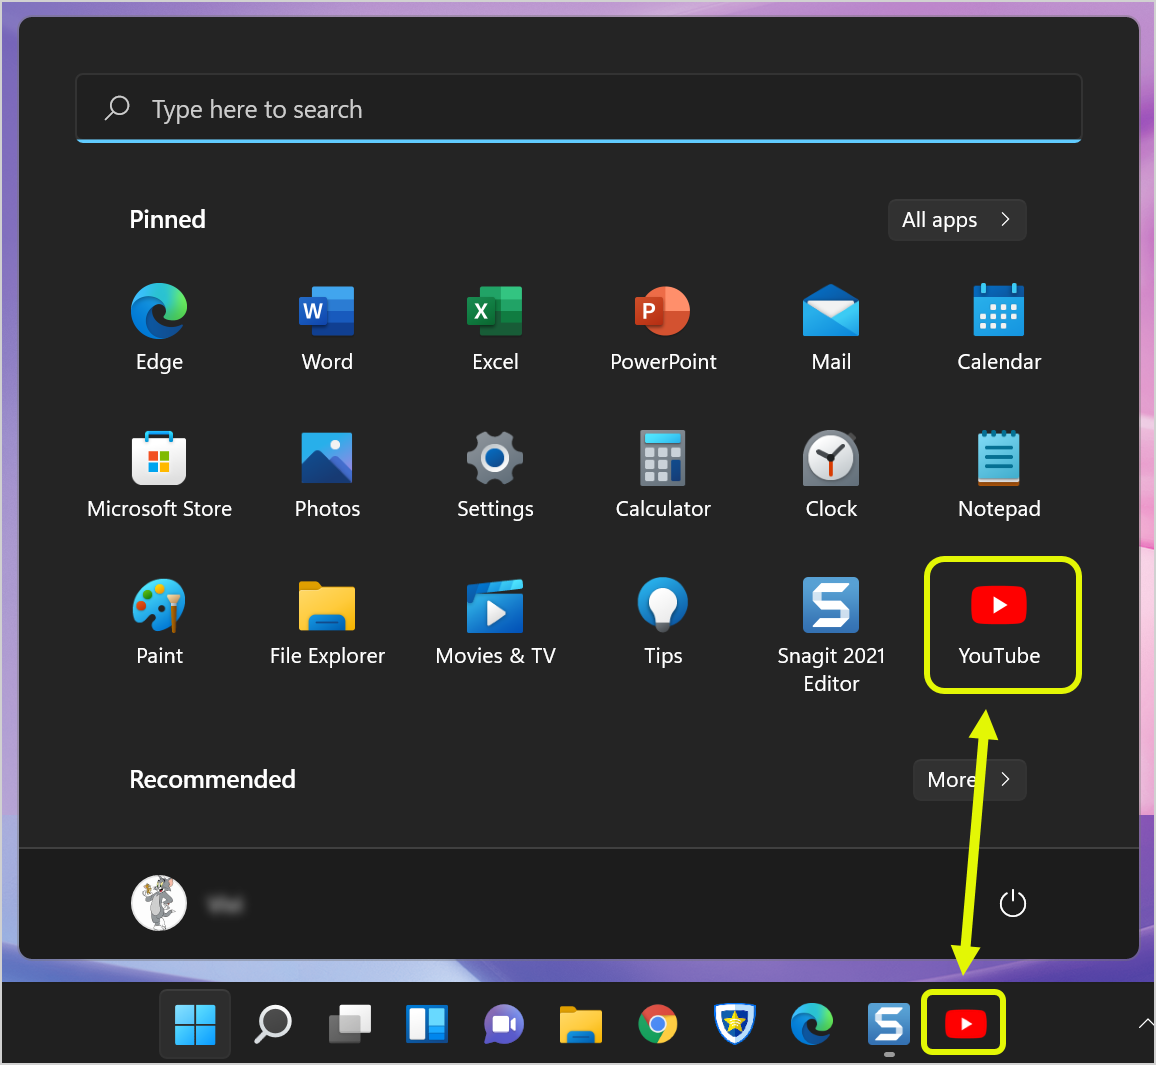Screen dimensions: 1156x1065
Task: Open the Mail app
Action: 831,327
